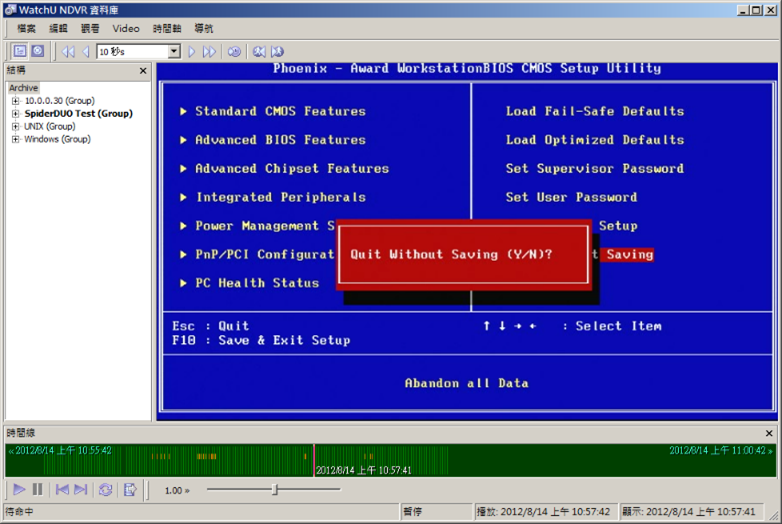Viewport: 782px width, 524px height.
Task: Select the UNIX (Group) tree item
Action: [x=49, y=127]
